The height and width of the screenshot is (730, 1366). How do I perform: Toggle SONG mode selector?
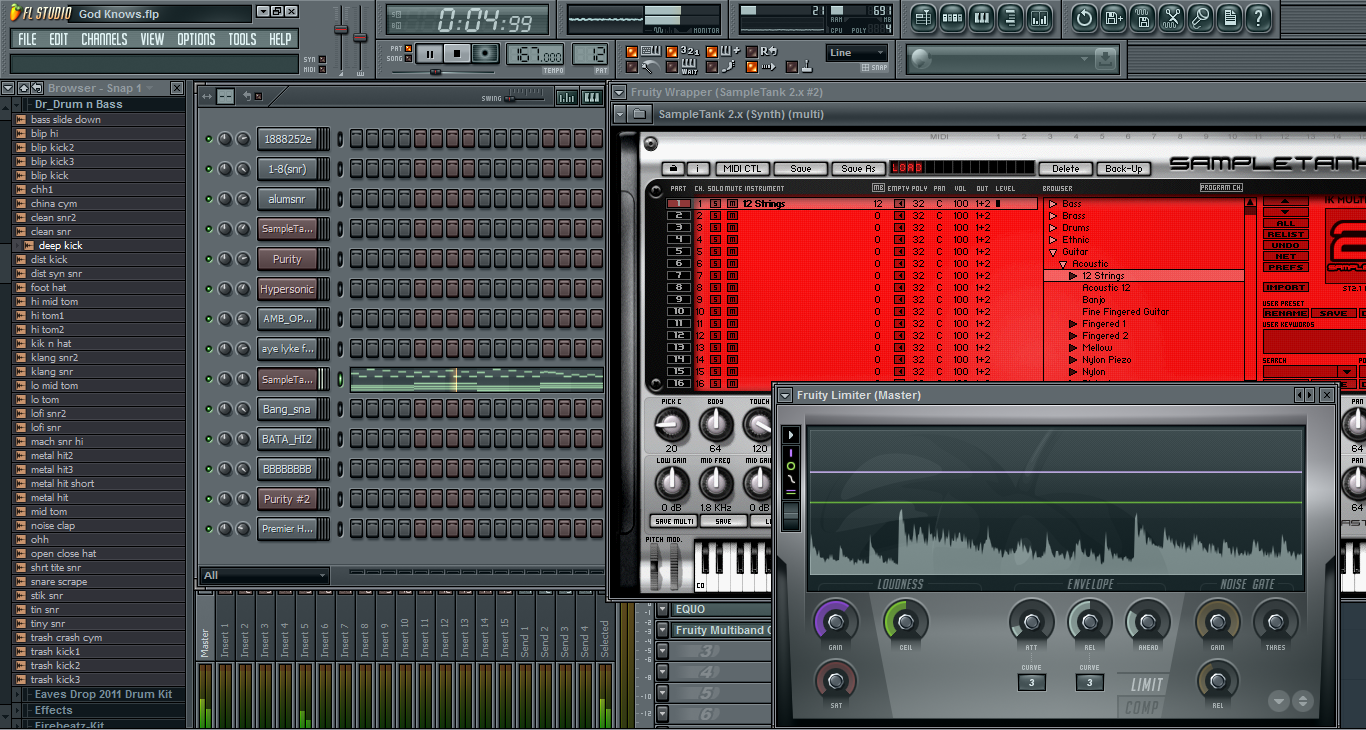[408, 58]
